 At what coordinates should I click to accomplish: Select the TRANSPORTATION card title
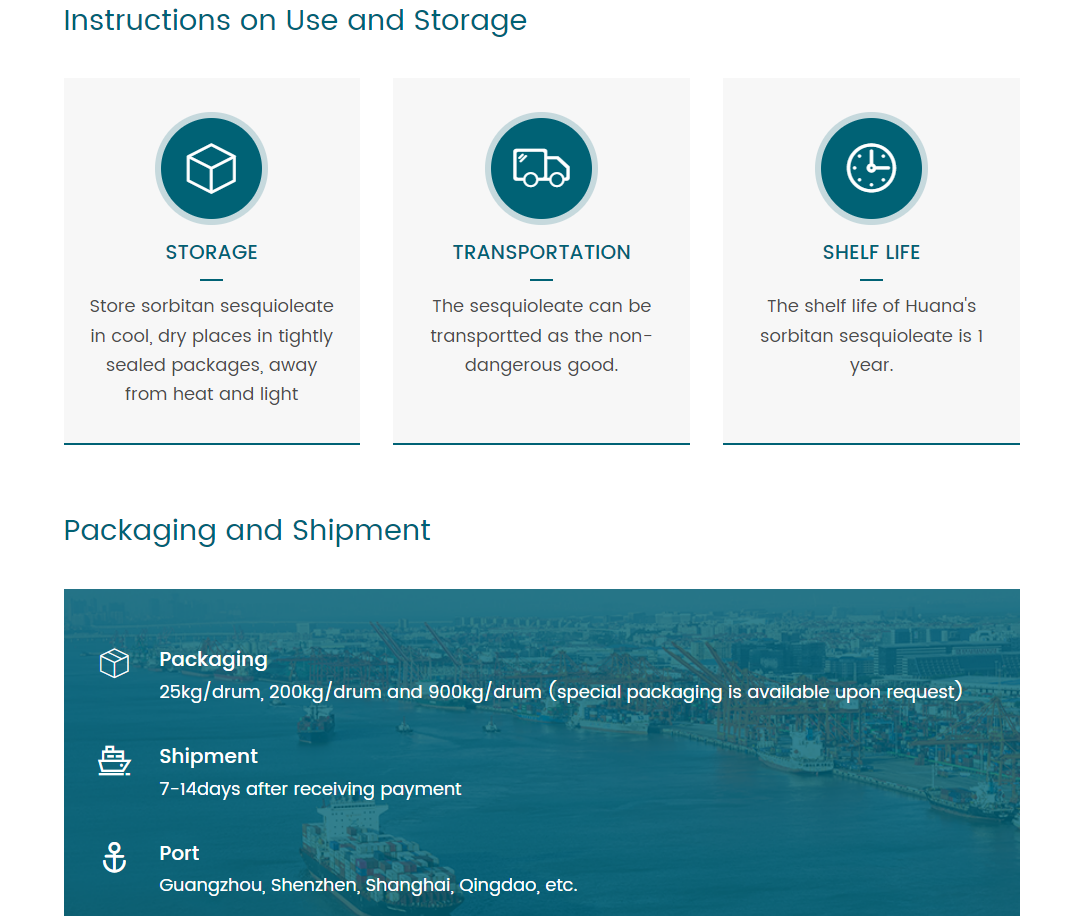pos(541,252)
